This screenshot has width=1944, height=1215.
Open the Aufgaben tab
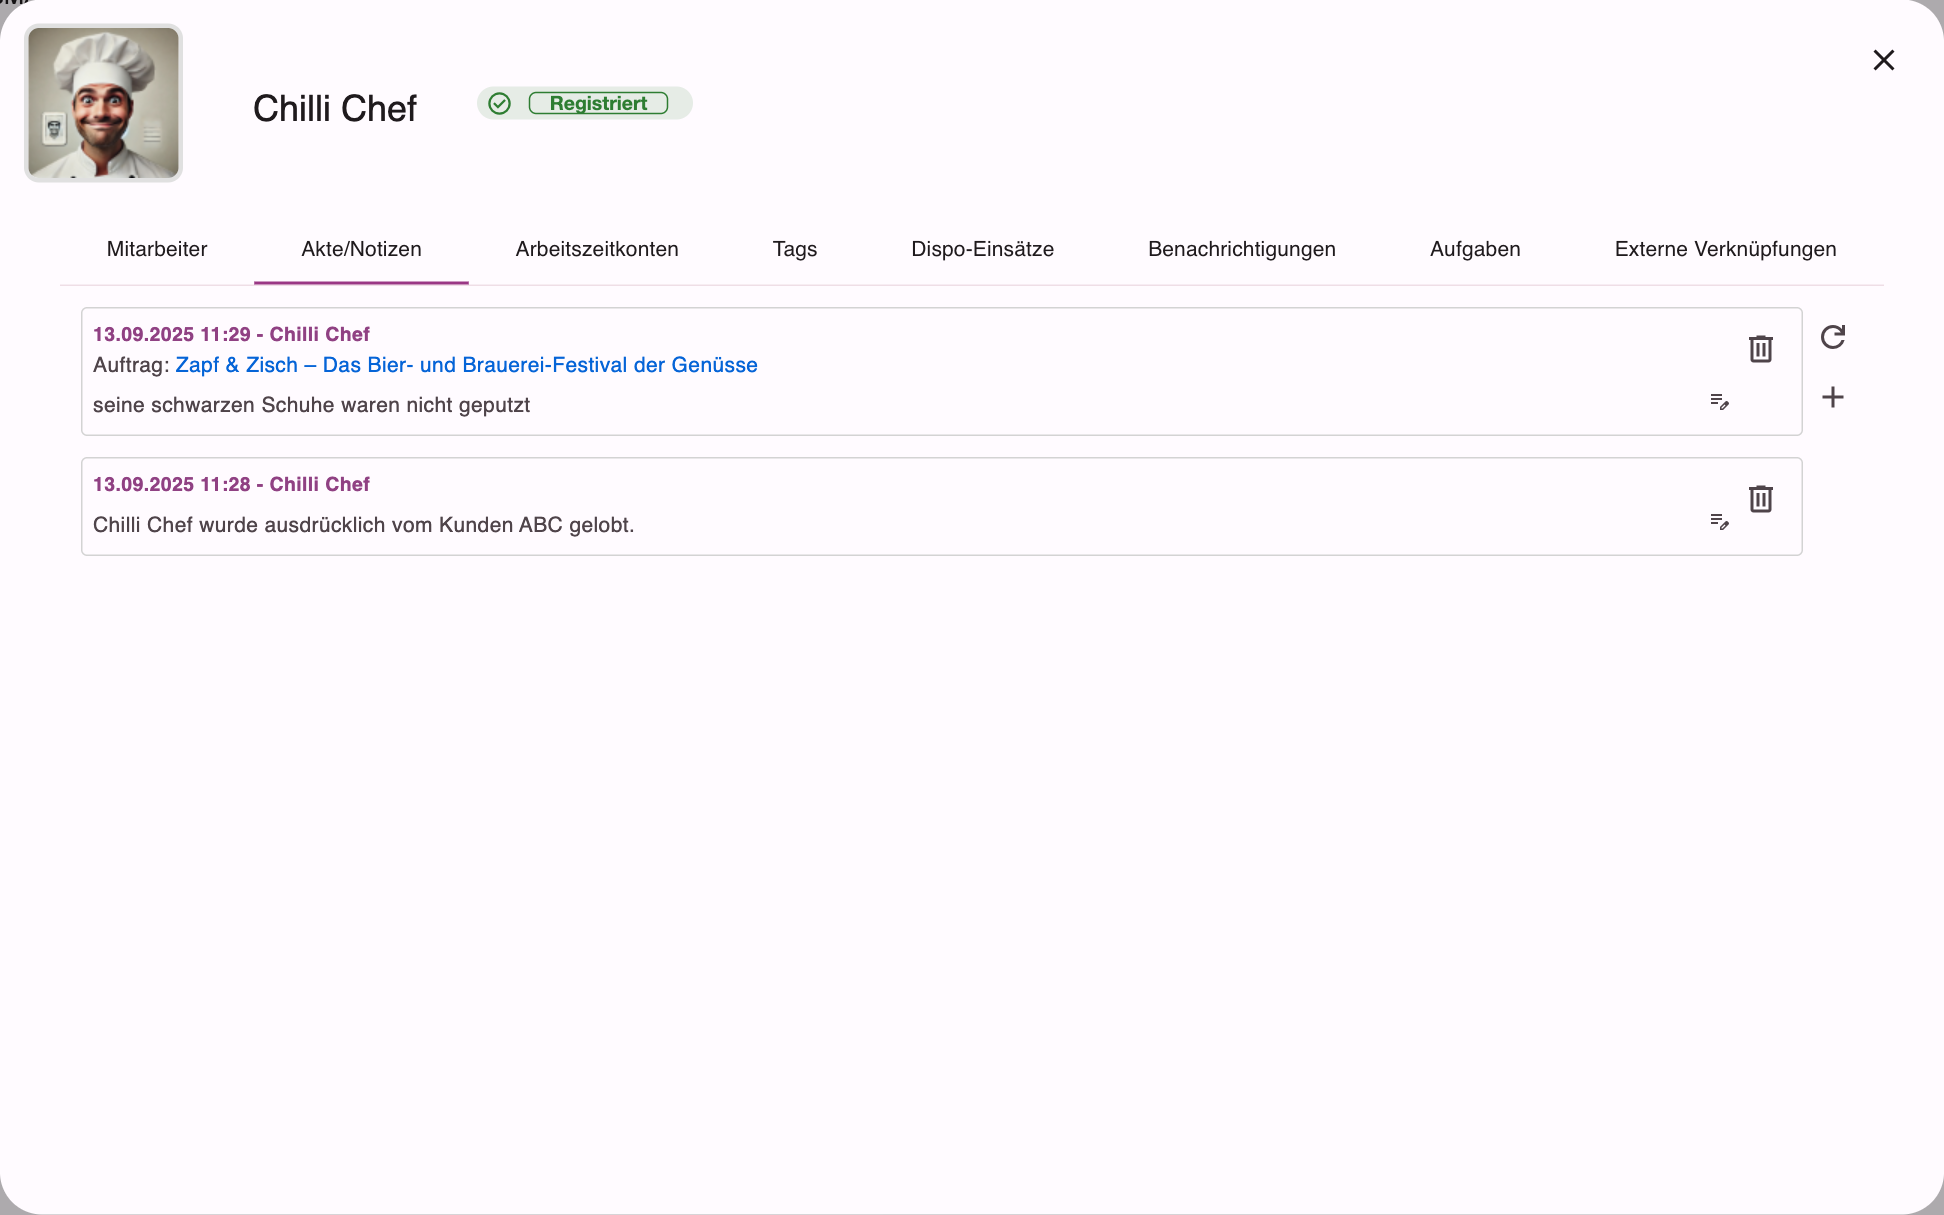[1475, 249]
